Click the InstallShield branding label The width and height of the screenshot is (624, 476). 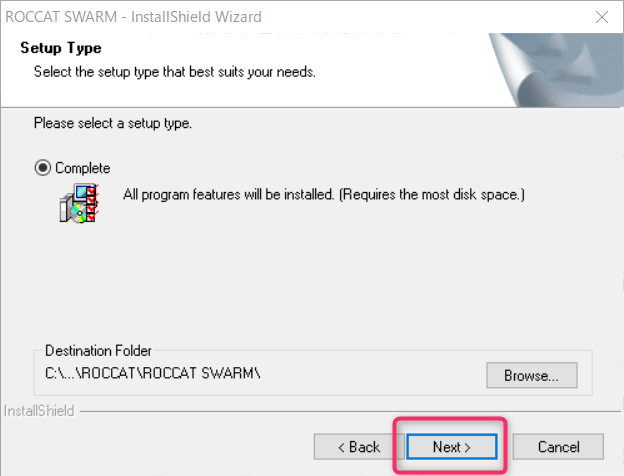point(39,410)
